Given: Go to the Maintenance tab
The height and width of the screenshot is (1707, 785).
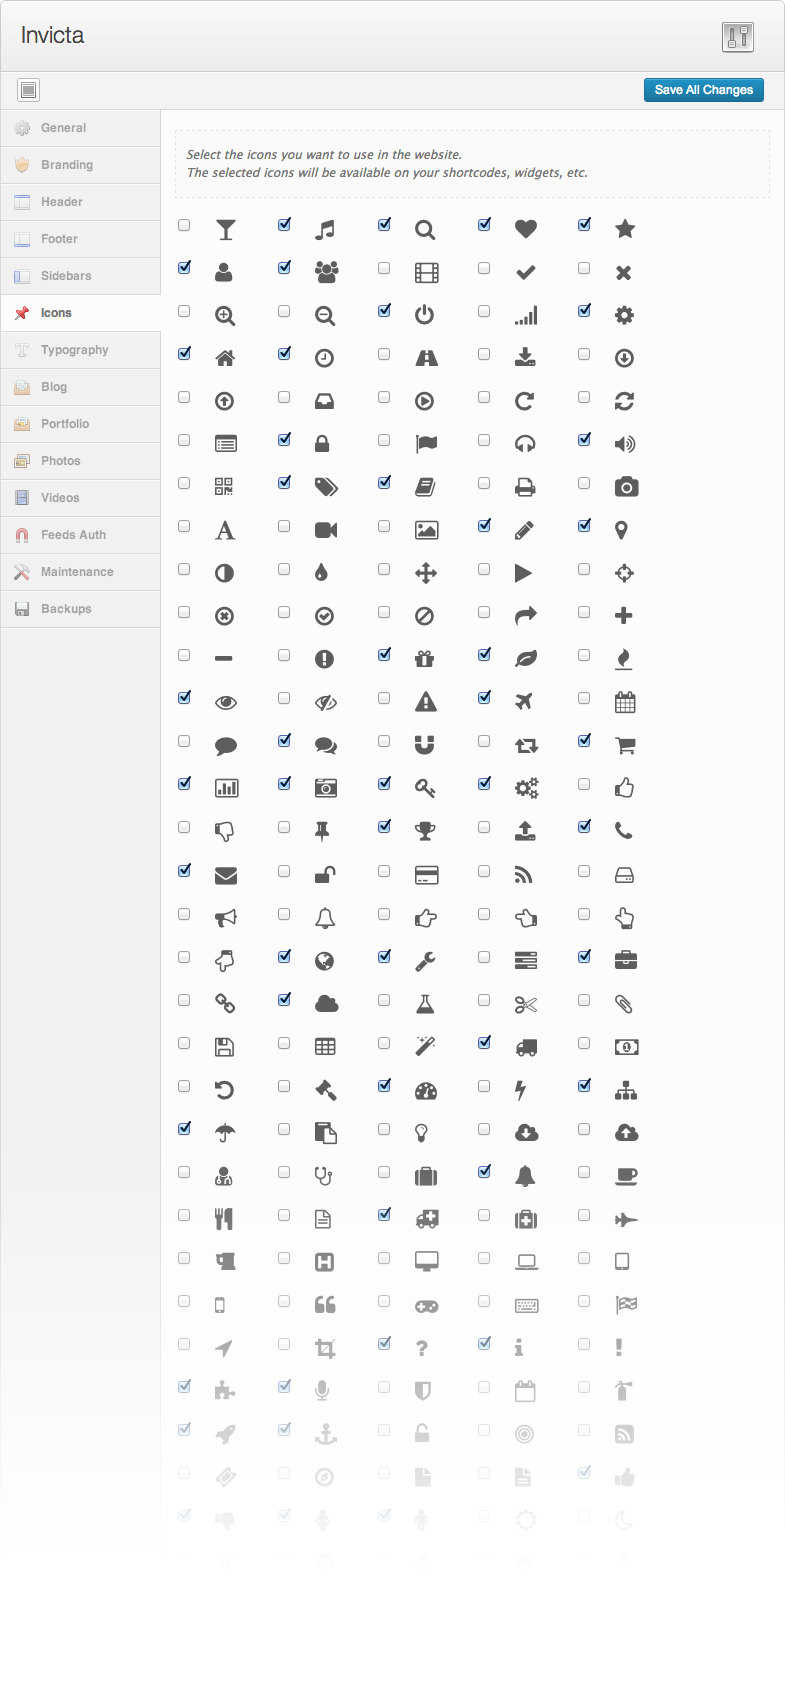Looking at the screenshot, I should coord(80,572).
